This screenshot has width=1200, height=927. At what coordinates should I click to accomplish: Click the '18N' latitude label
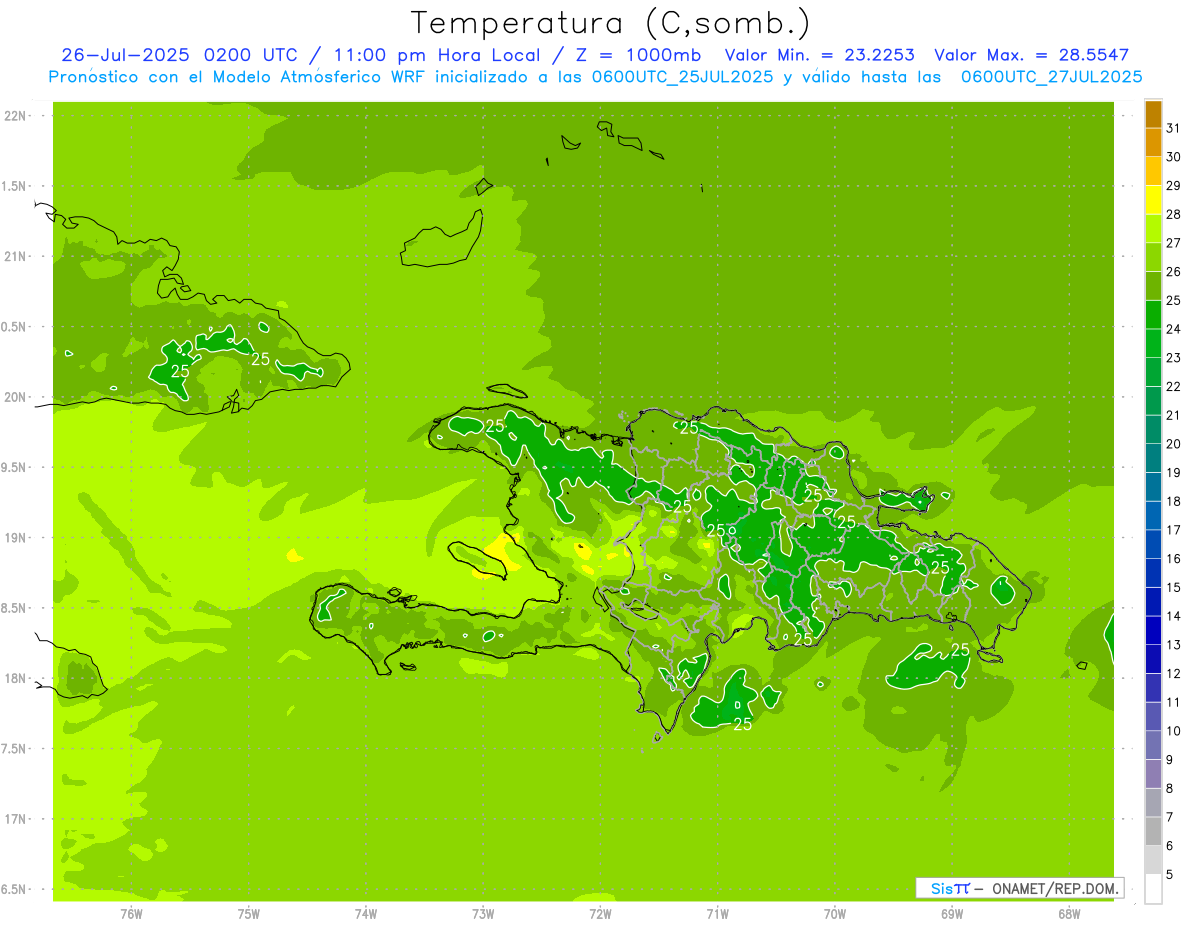(x=15, y=678)
